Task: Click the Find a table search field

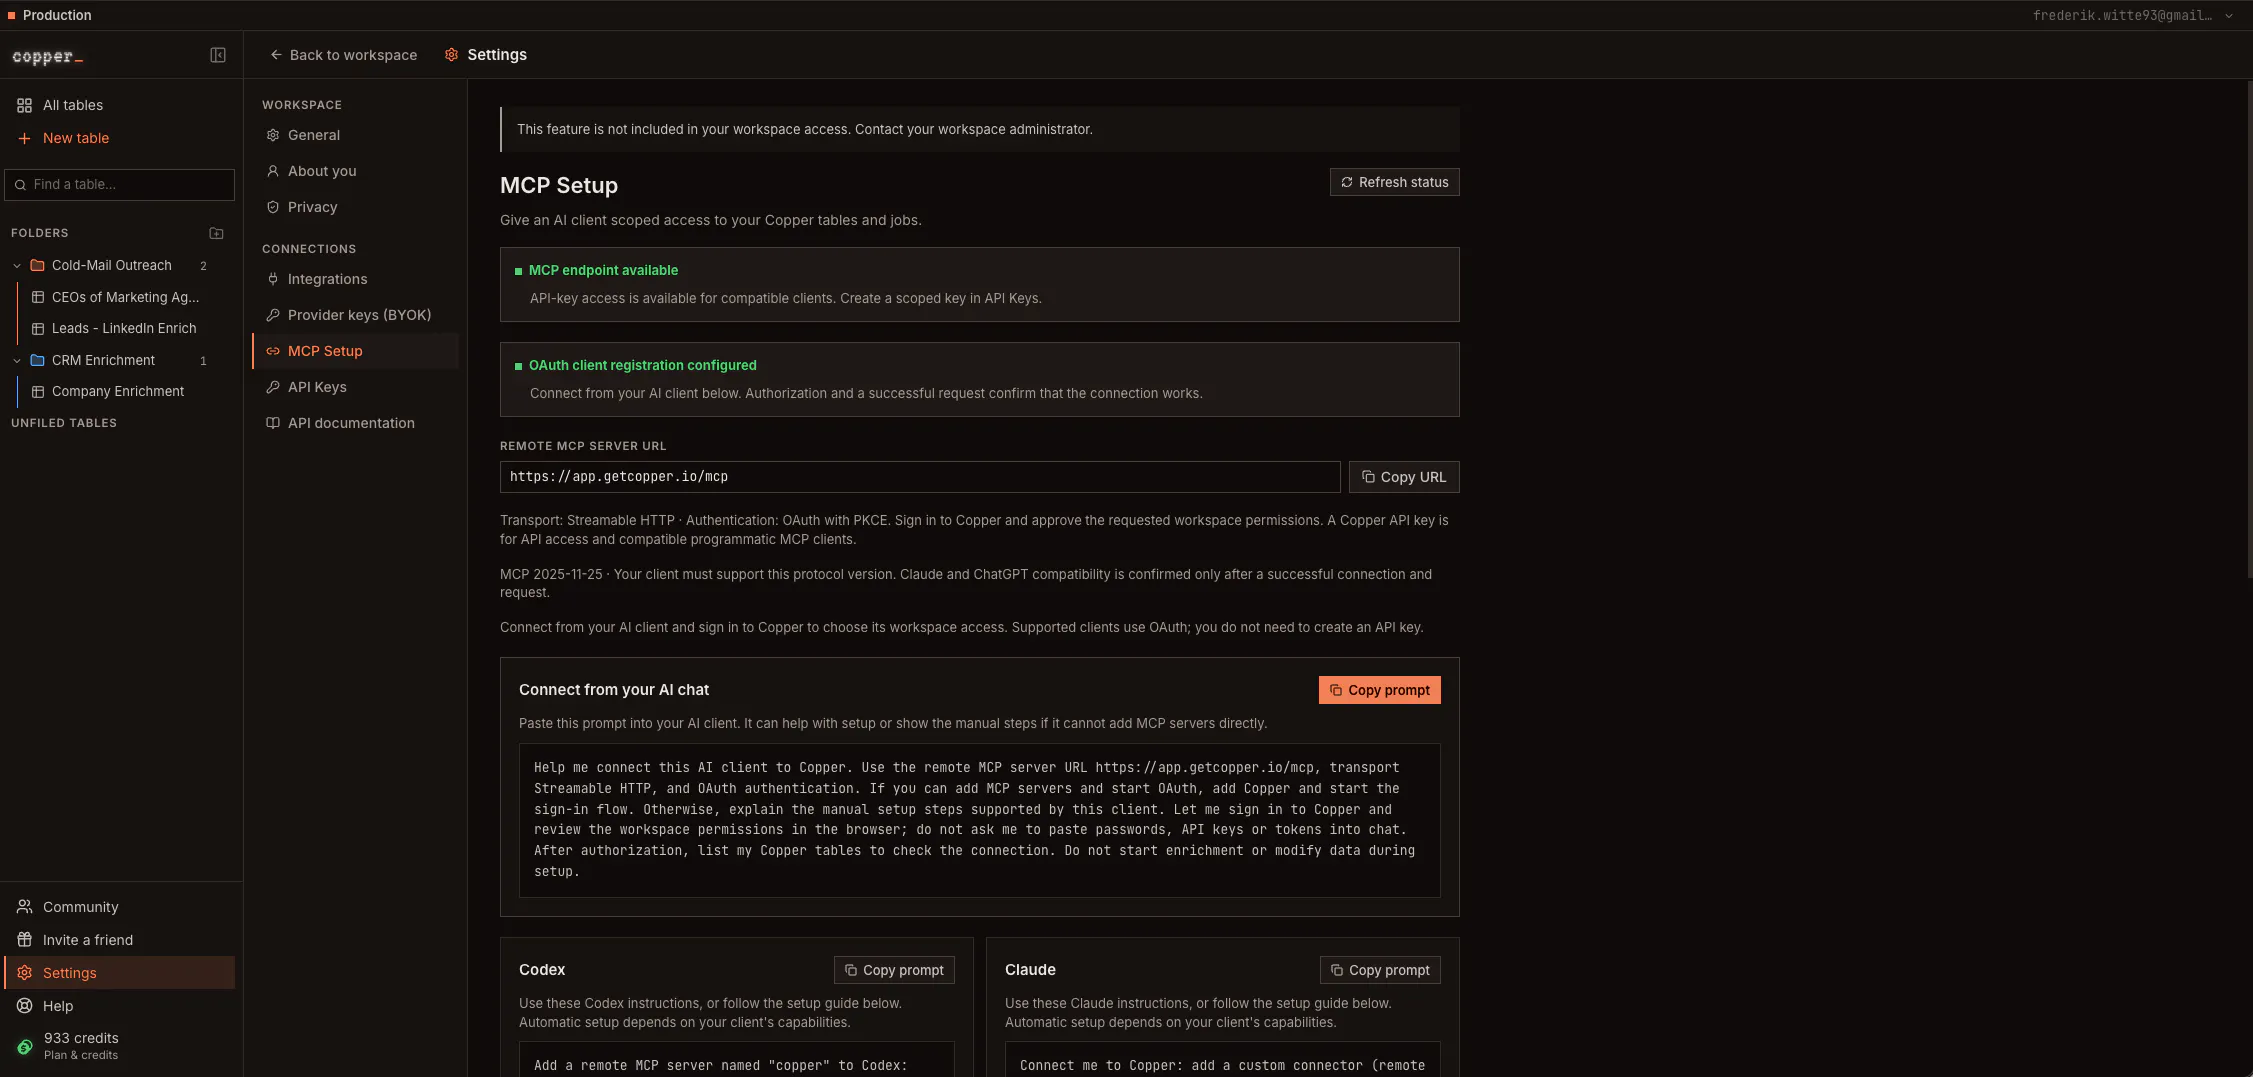Action: coord(120,184)
